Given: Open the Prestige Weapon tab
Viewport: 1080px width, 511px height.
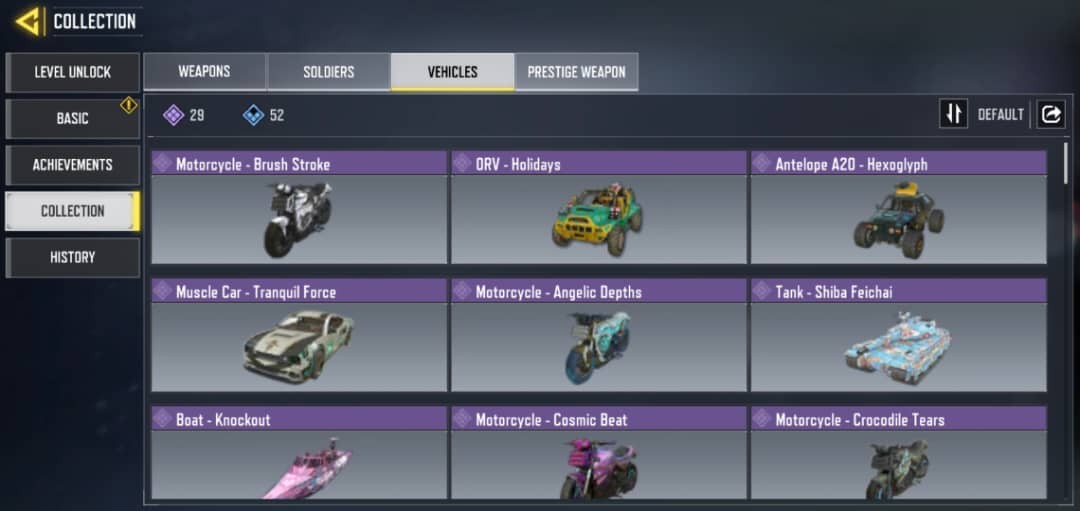Looking at the screenshot, I should (x=577, y=72).
